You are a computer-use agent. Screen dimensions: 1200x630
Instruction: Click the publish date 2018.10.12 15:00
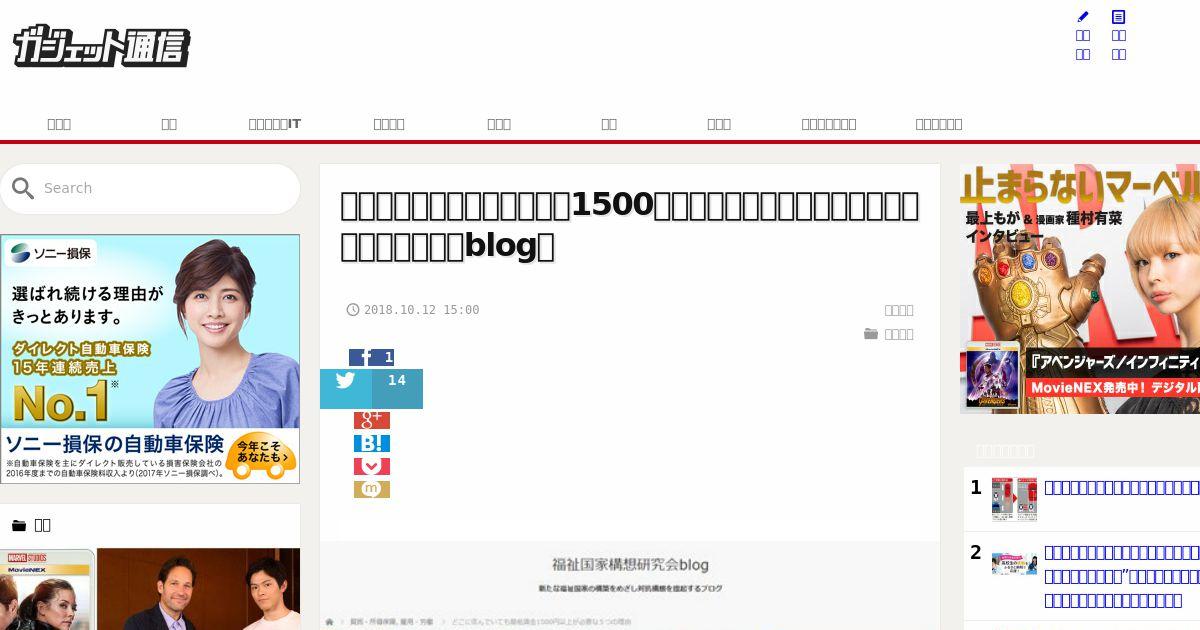[x=421, y=310]
